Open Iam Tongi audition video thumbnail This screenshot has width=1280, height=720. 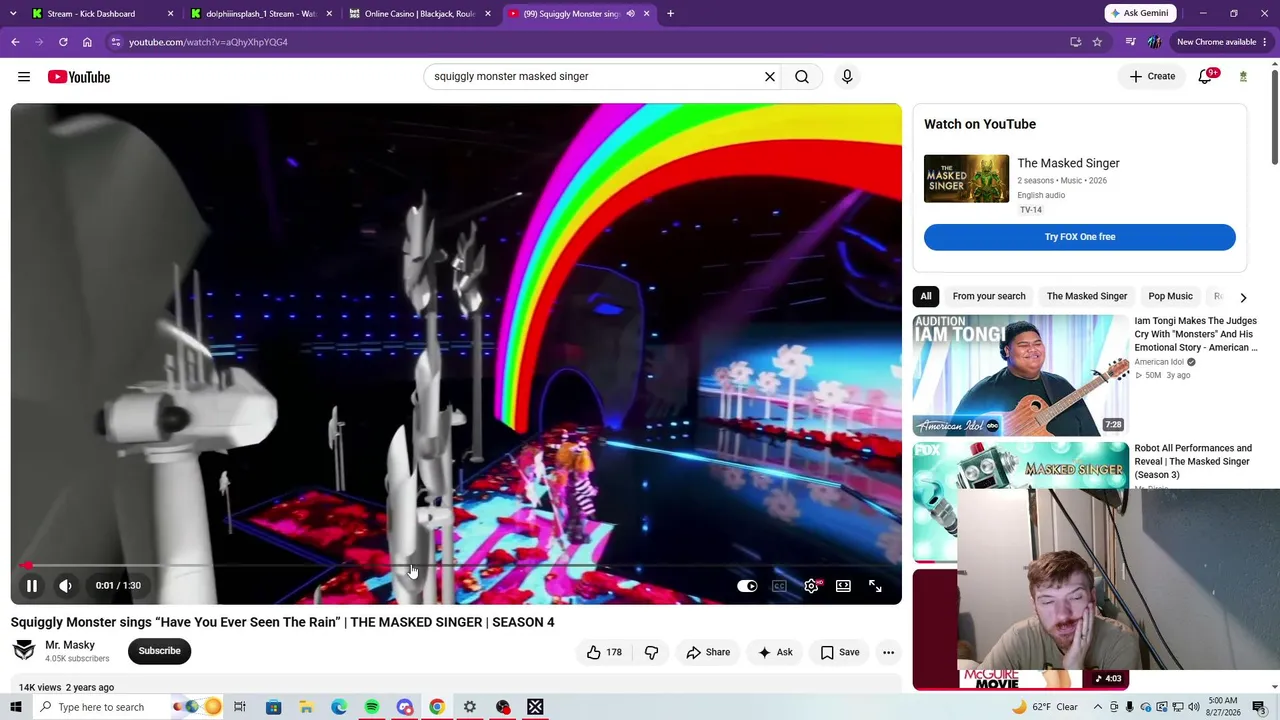(x=1021, y=375)
